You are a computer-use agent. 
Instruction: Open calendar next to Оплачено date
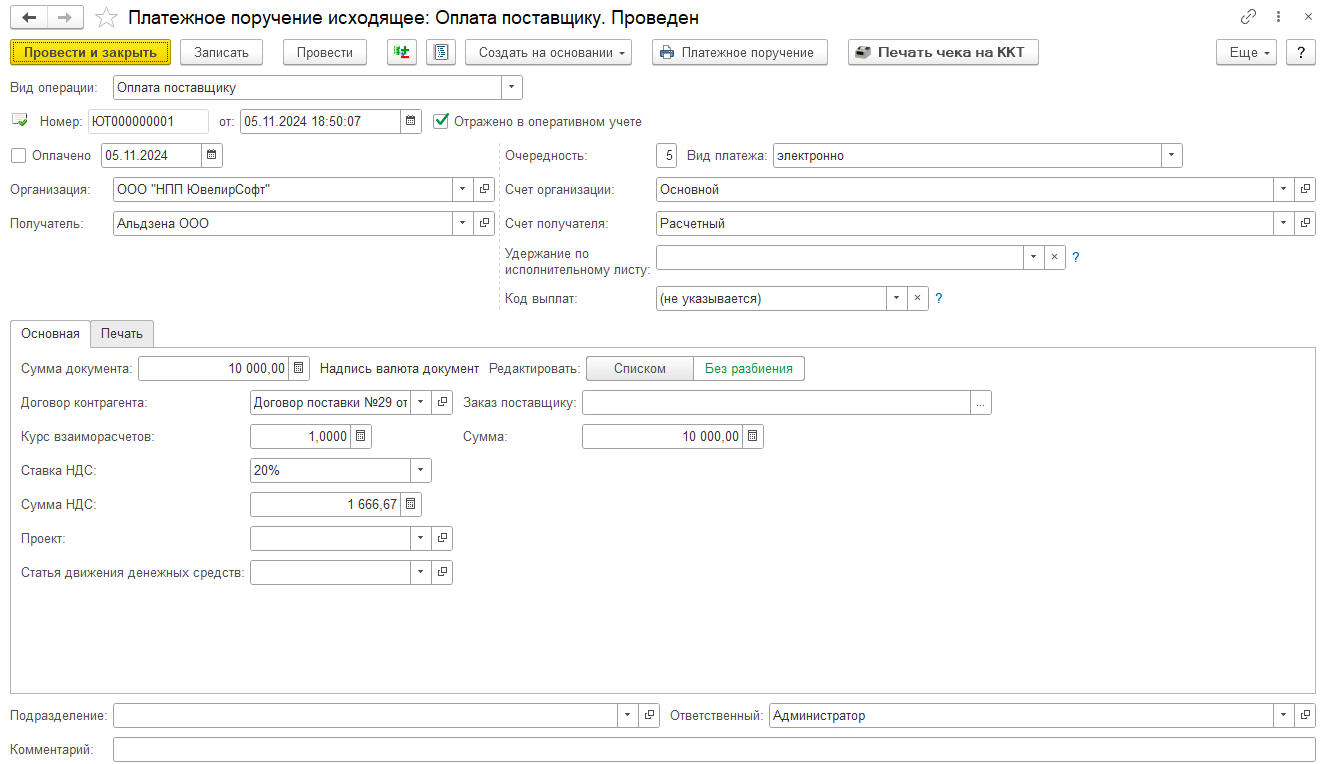[x=212, y=156]
